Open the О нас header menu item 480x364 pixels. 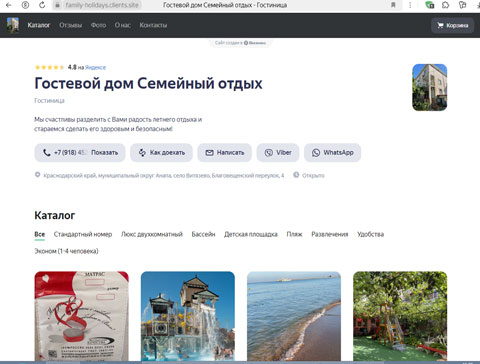(x=123, y=25)
